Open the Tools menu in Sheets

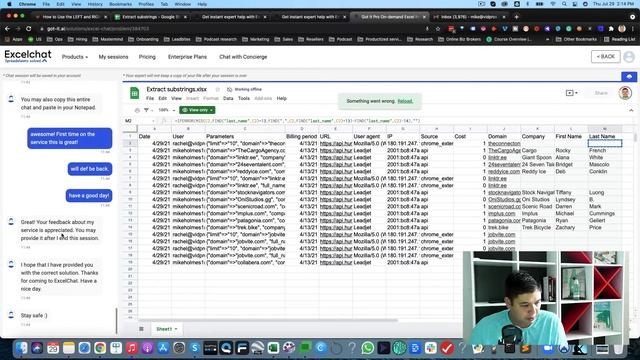pyautogui.click(x=244, y=98)
